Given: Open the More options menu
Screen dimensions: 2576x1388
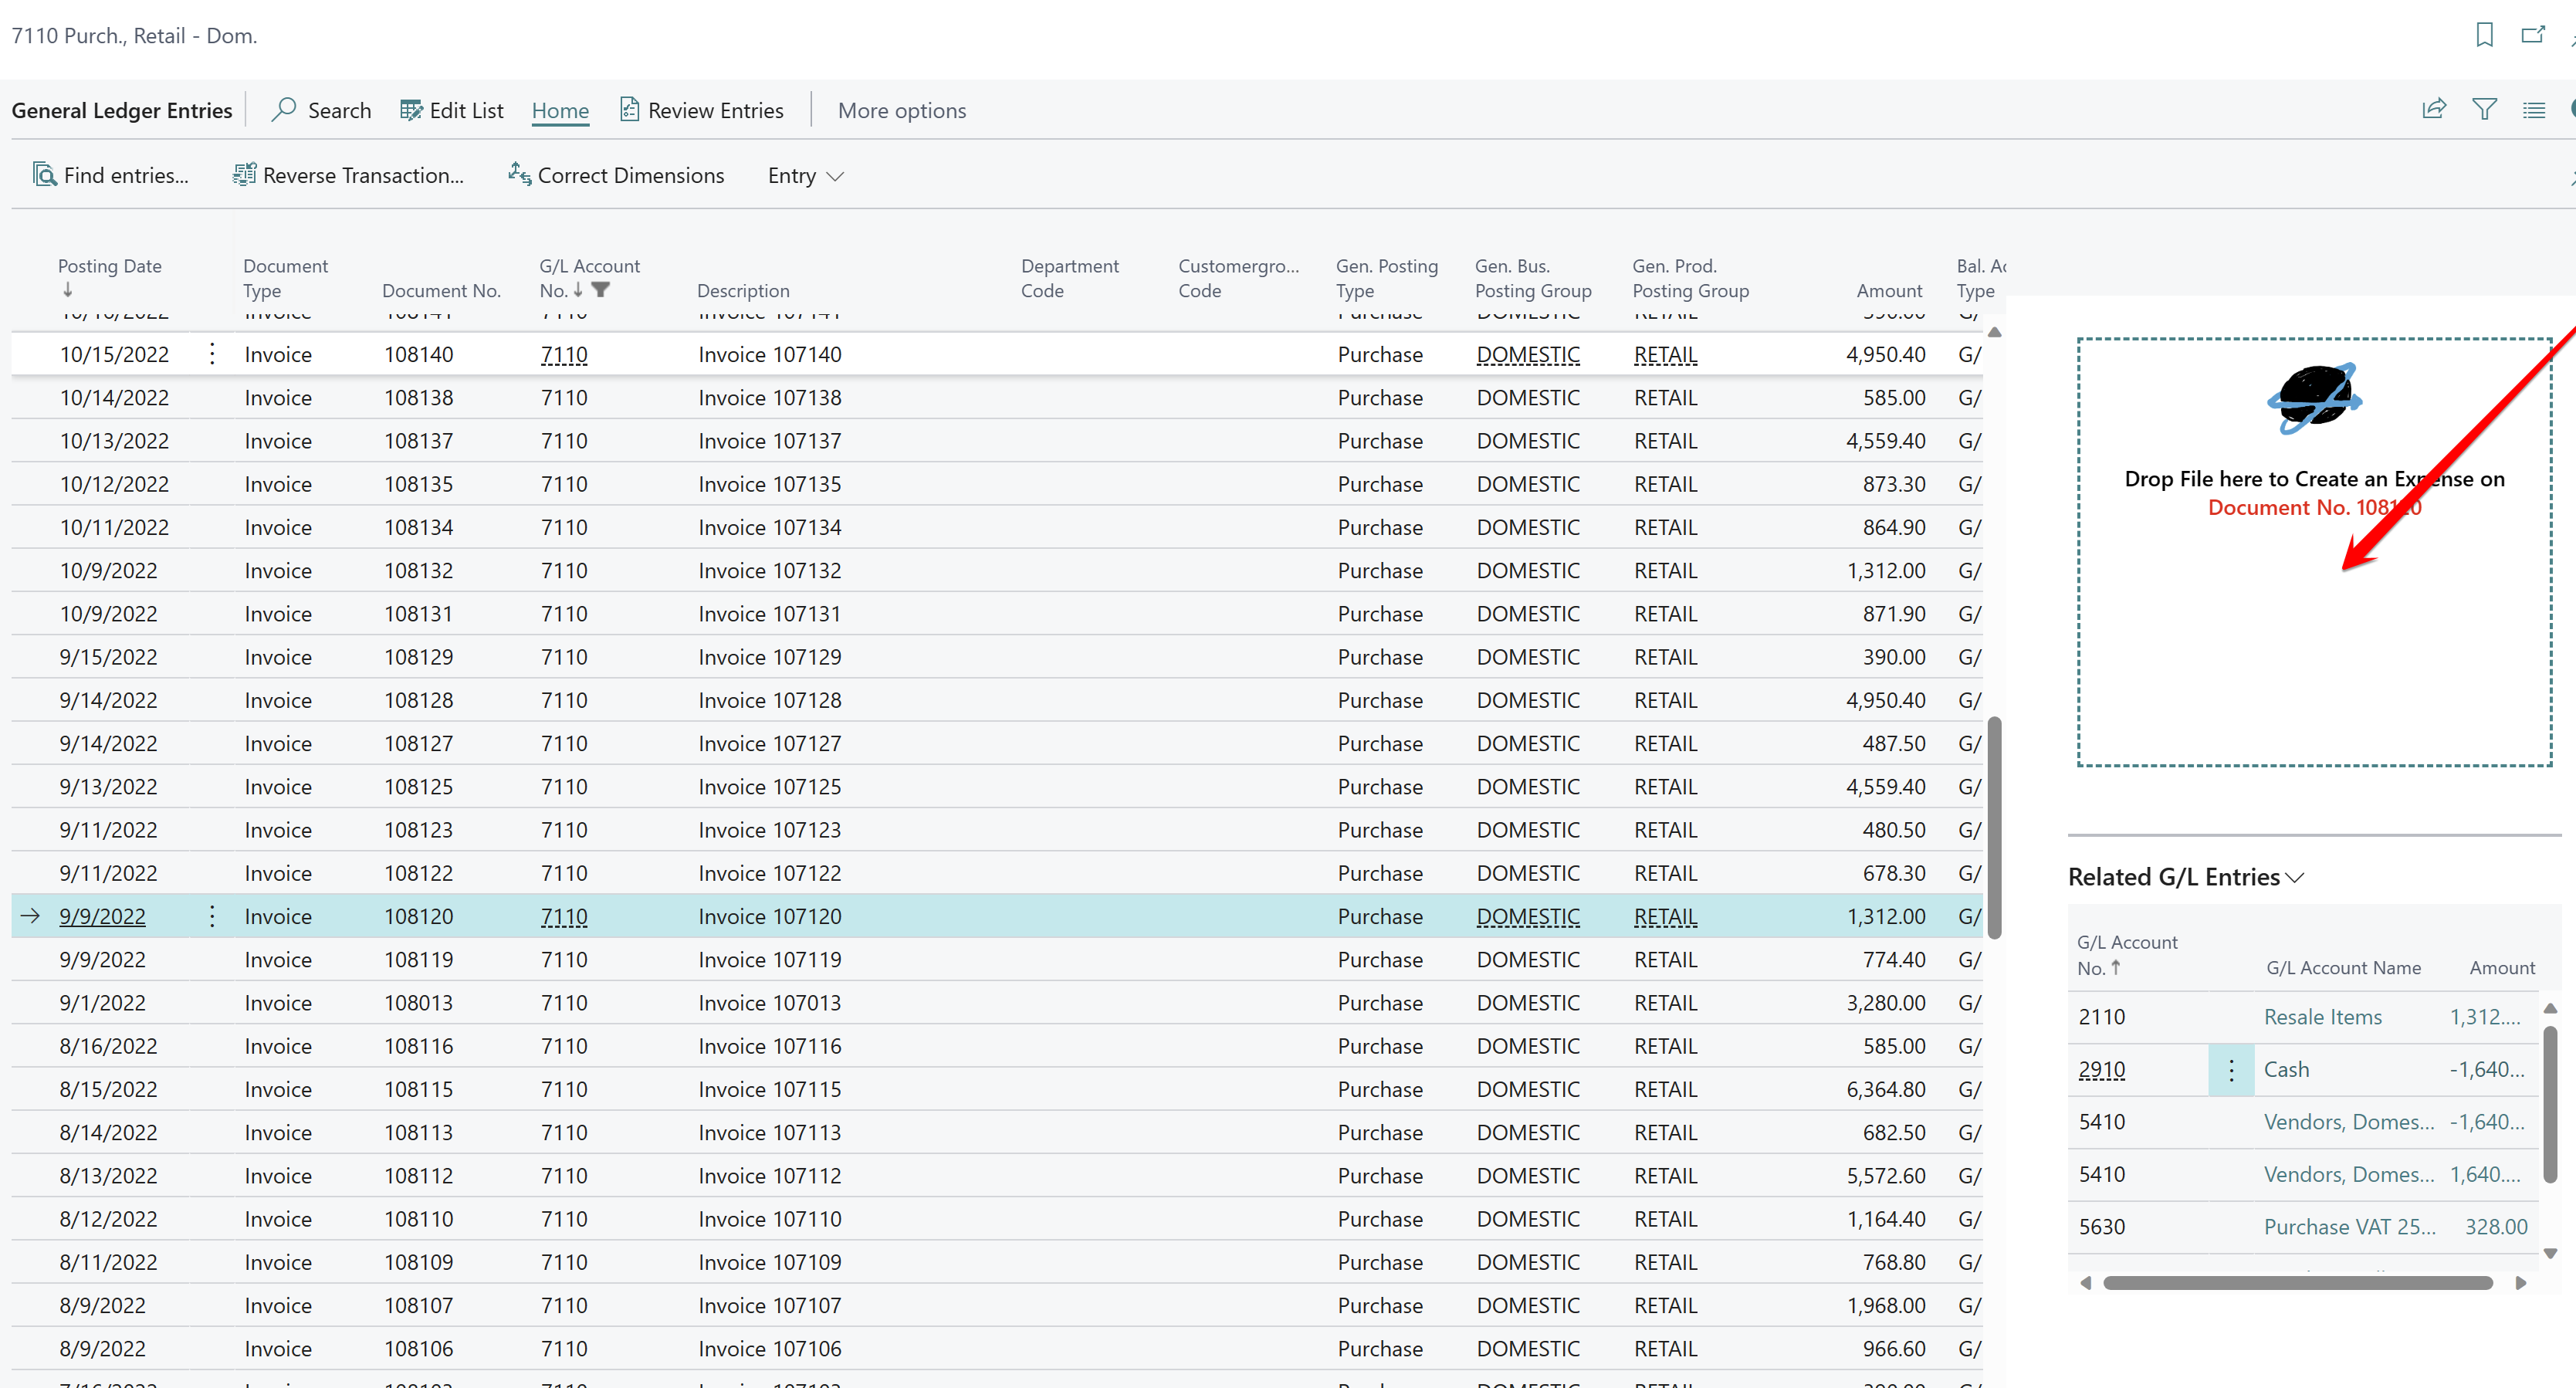Looking at the screenshot, I should [901, 110].
